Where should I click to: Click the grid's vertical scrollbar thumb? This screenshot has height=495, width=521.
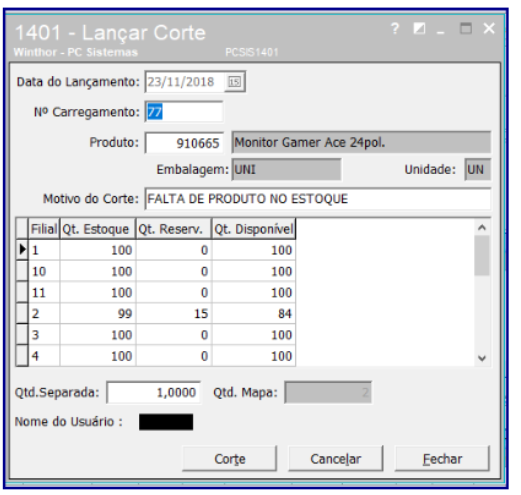[x=482, y=255]
